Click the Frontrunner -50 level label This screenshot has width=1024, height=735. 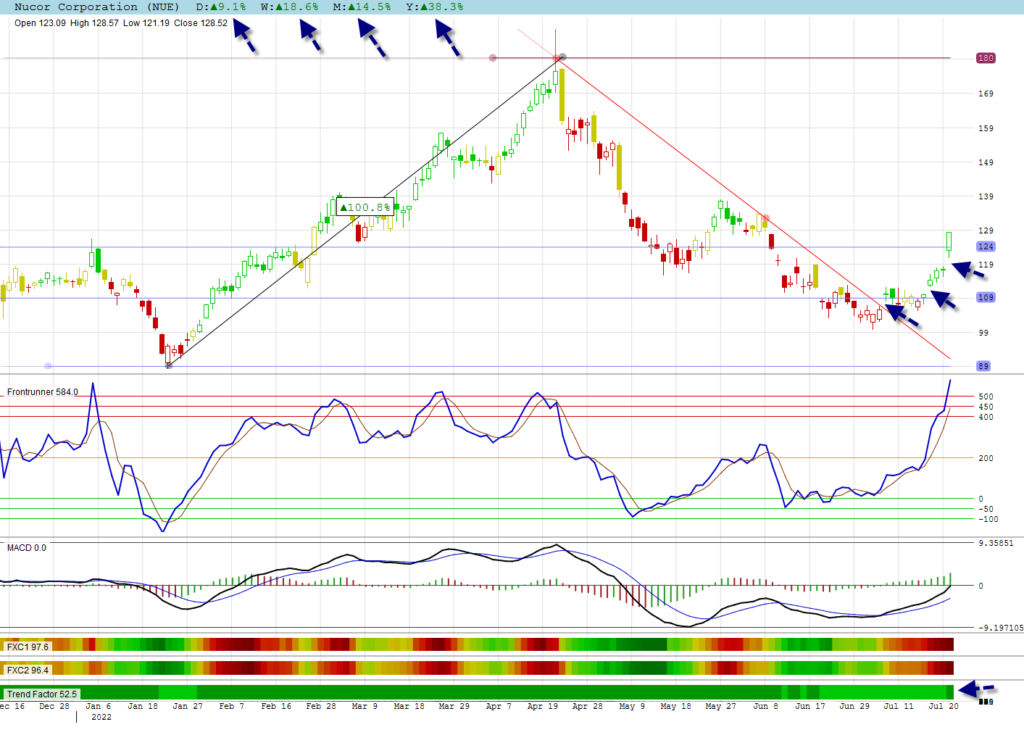click(985, 509)
